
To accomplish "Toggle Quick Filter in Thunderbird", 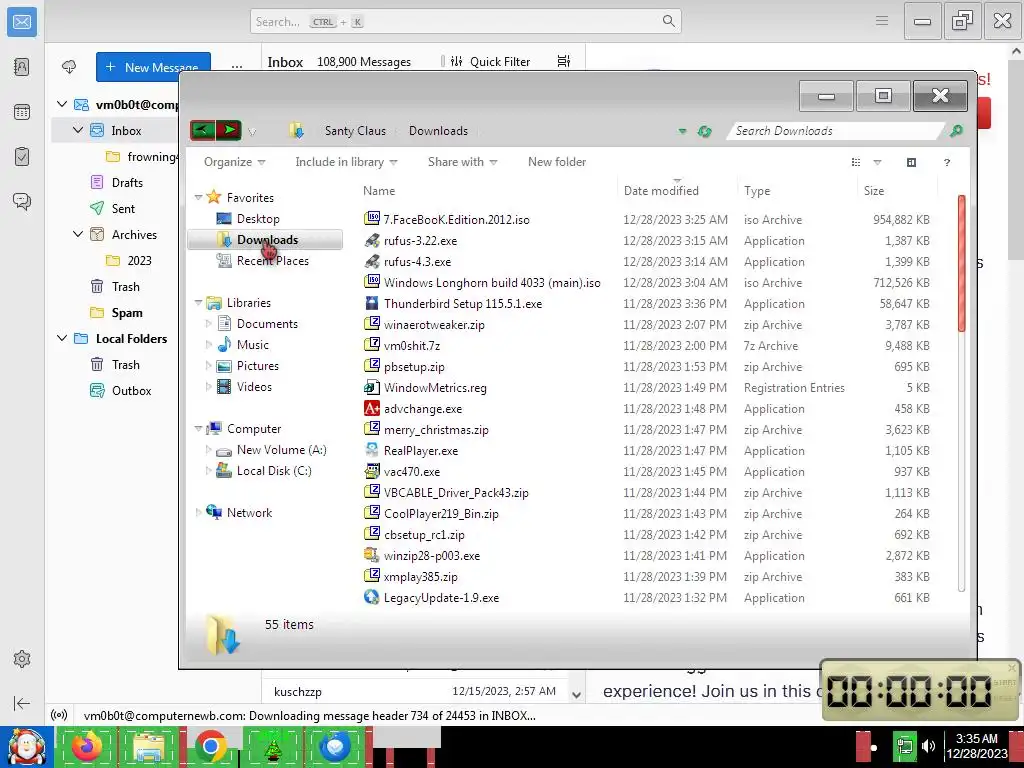I will coord(490,61).
